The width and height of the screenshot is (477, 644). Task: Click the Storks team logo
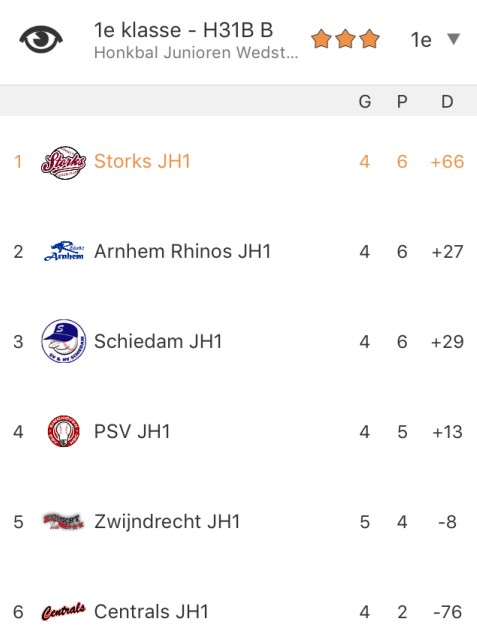[63, 162]
